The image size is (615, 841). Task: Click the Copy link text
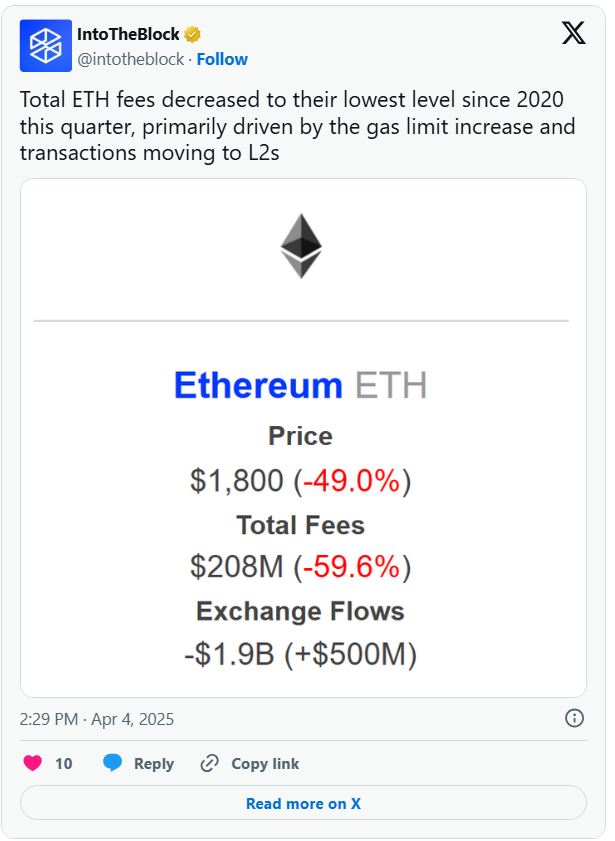[265, 763]
